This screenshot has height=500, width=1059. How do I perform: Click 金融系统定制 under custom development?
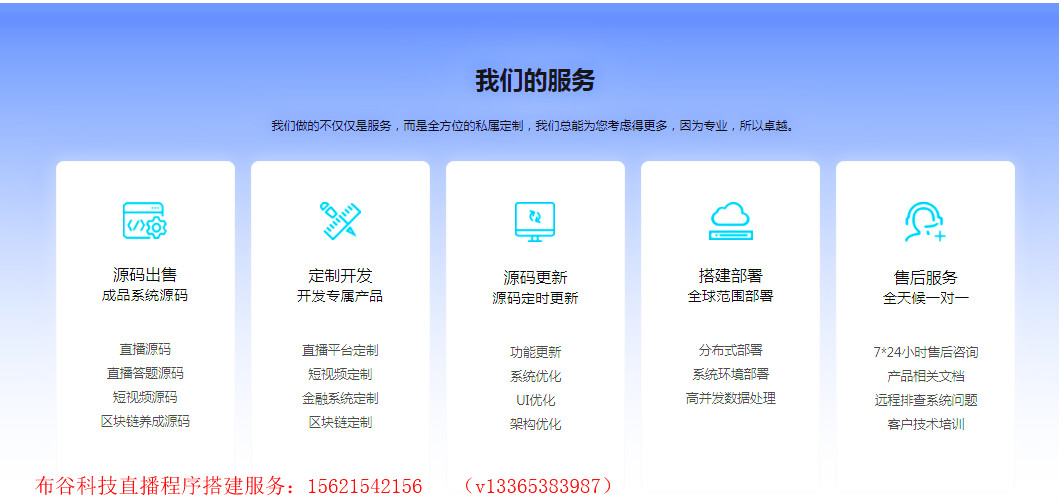coord(340,398)
